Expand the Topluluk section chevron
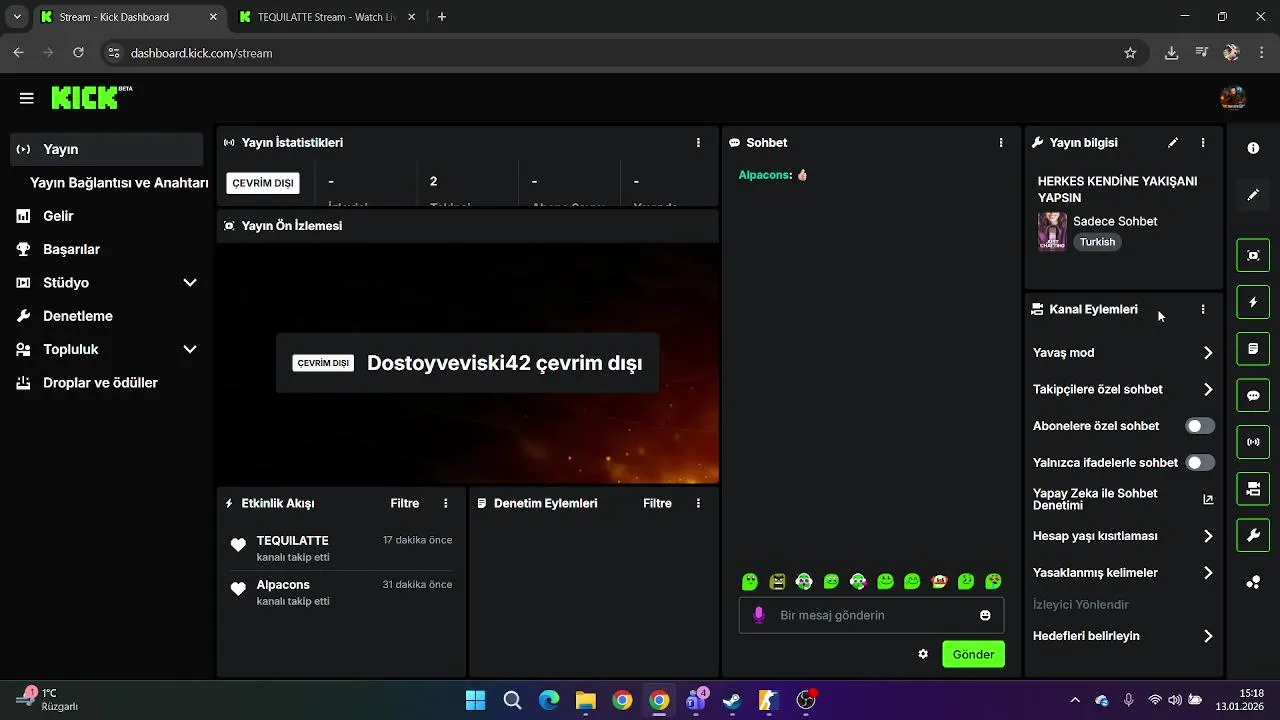Image resolution: width=1280 pixels, height=720 pixels. pos(190,350)
